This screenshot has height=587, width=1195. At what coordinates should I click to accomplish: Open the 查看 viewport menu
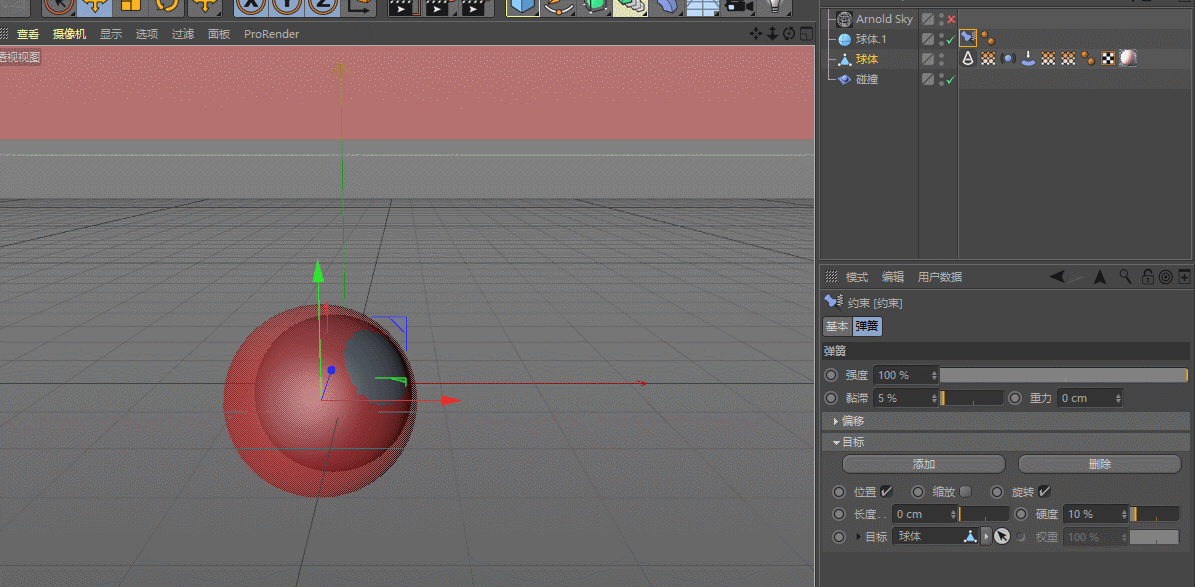point(28,34)
